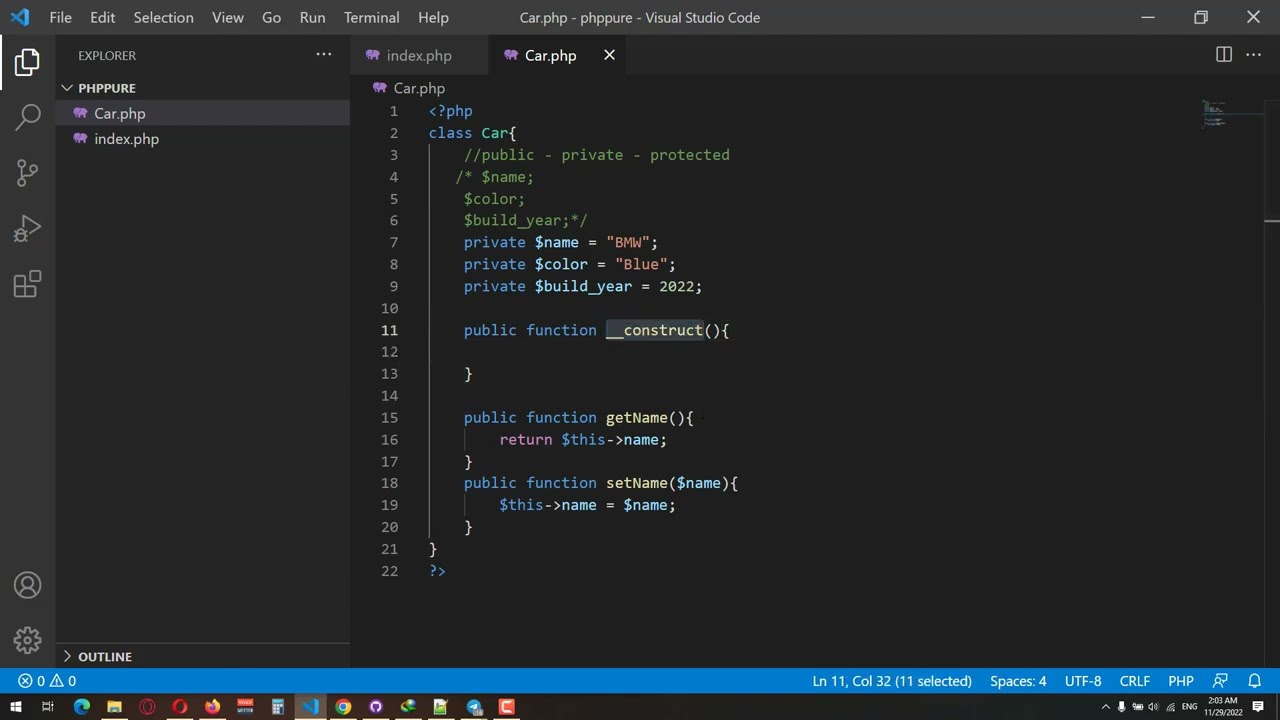
Task: Click the class name Car on line 2
Action: click(x=494, y=133)
